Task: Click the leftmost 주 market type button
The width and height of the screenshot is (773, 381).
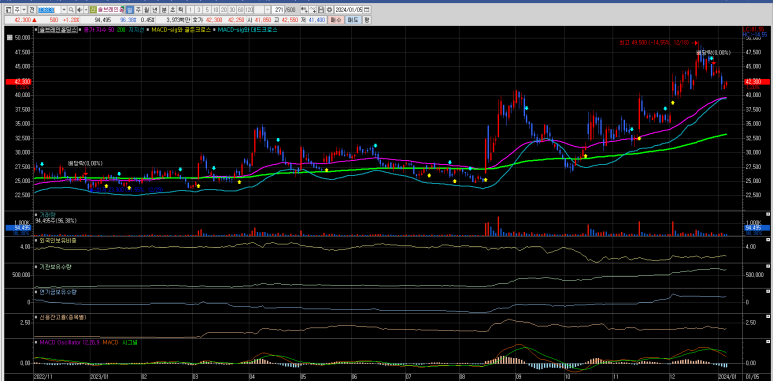Action: 17,10
